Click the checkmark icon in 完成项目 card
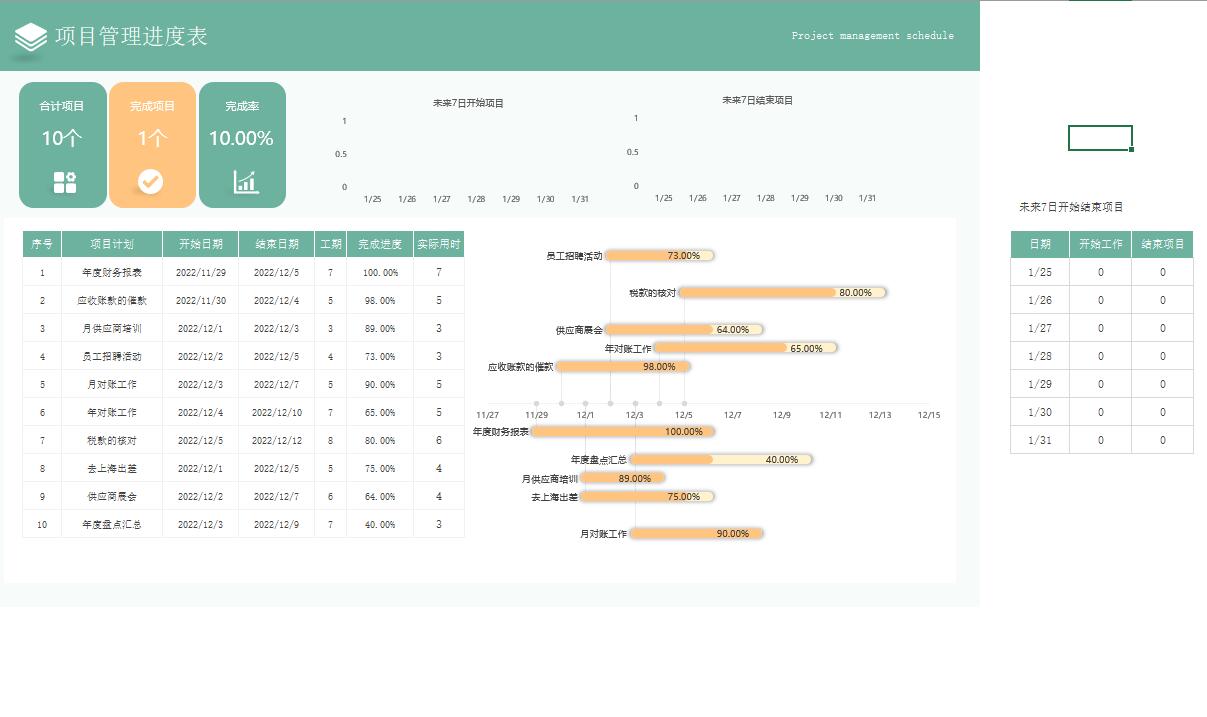The image size is (1207, 717). (x=151, y=182)
